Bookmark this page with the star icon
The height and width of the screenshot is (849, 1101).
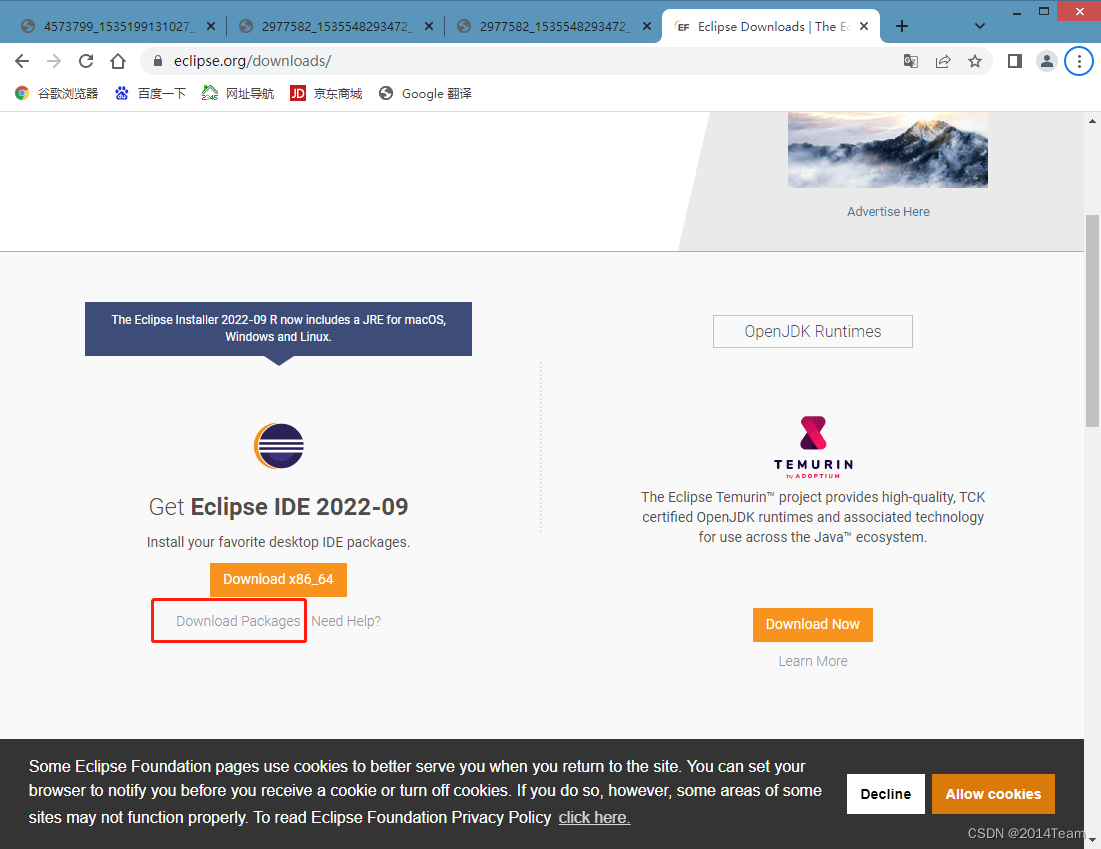point(975,61)
